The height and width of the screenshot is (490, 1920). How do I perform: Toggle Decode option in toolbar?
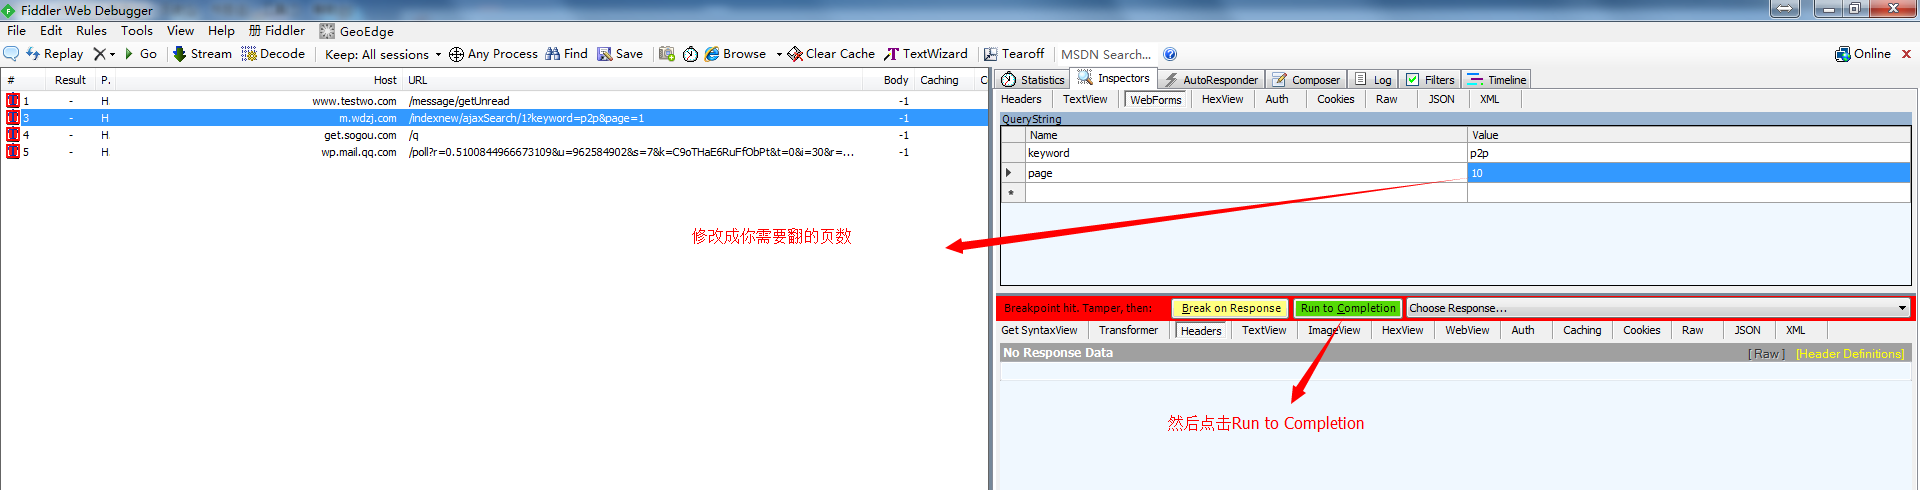coord(273,54)
